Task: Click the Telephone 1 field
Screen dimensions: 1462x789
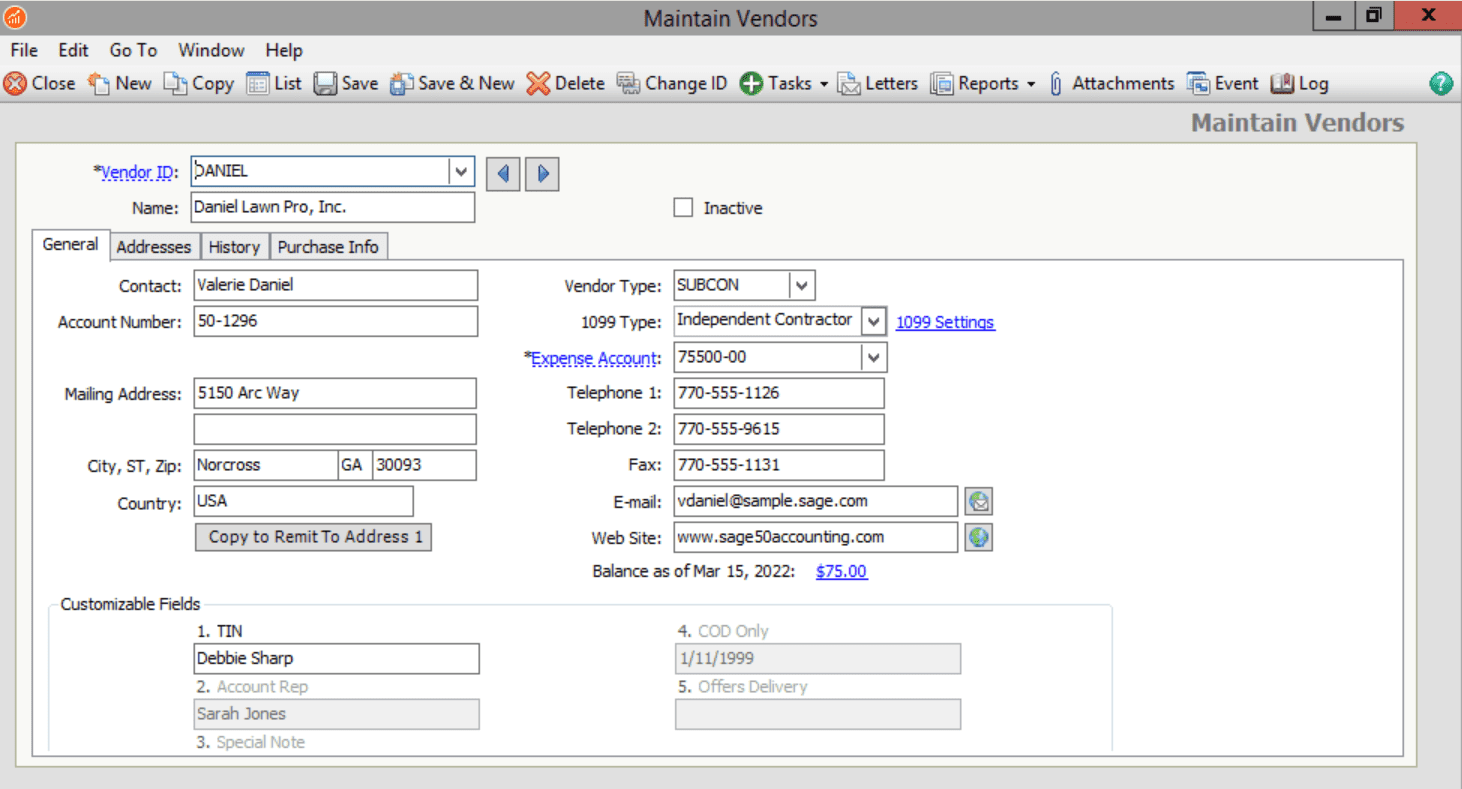Action: click(779, 393)
